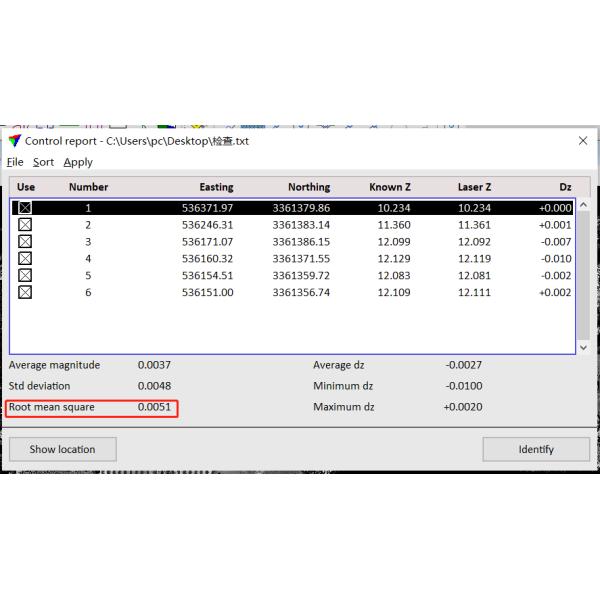Click the Control report title bar icon
The width and height of the screenshot is (600, 600).
14,141
